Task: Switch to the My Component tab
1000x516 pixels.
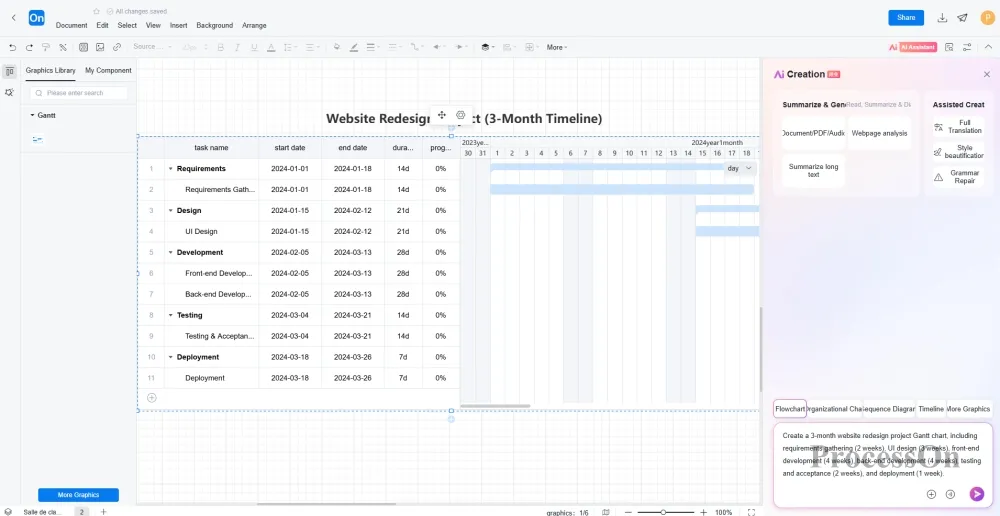Action: click(108, 71)
